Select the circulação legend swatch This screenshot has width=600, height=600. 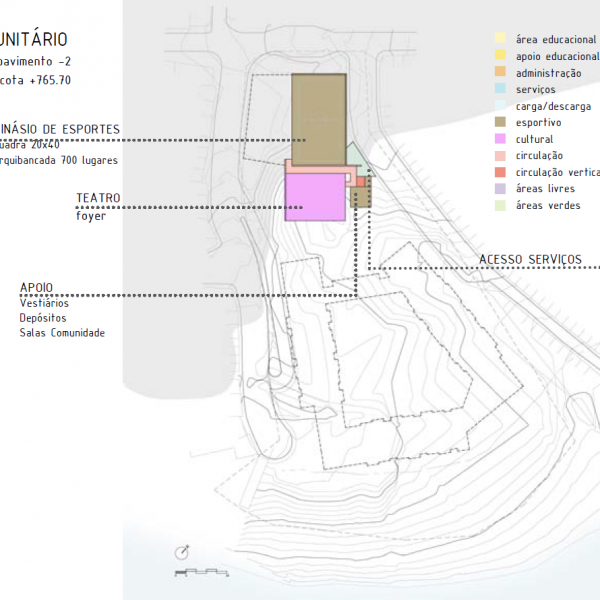[500, 156]
